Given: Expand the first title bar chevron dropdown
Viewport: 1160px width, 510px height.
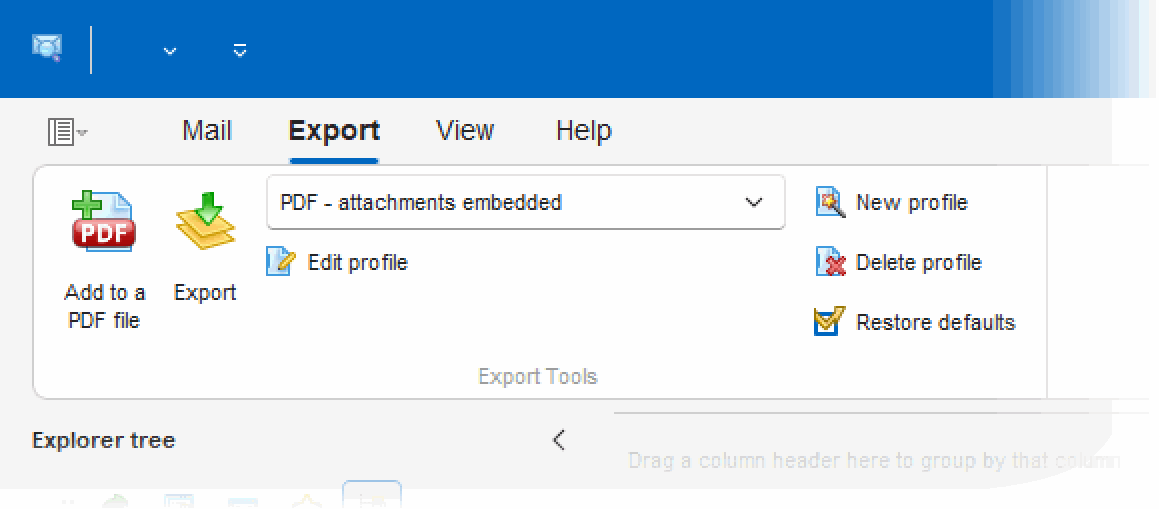Looking at the screenshot, I should point(170,51).
